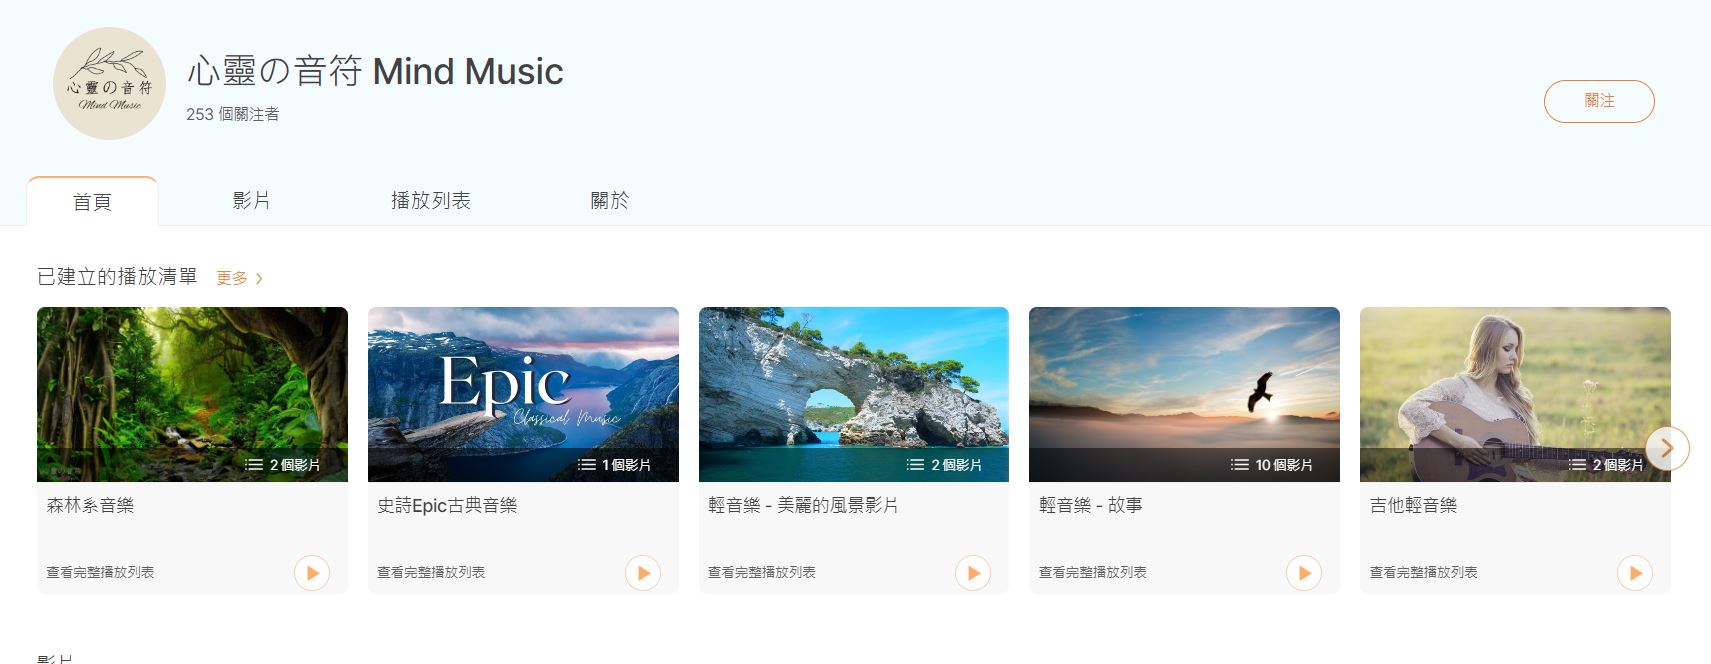This screenshot has height=664, width=1711.
Task: Select the 首頁 tab
Action: point(92,202)
